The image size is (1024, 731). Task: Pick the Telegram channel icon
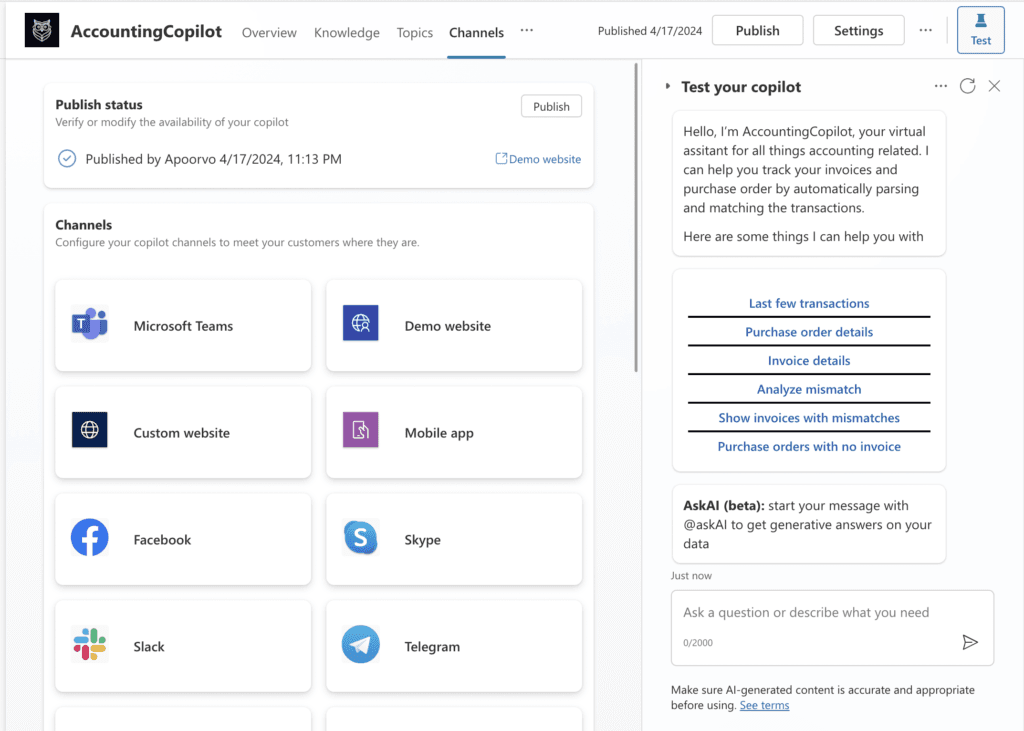coord(360,645)
